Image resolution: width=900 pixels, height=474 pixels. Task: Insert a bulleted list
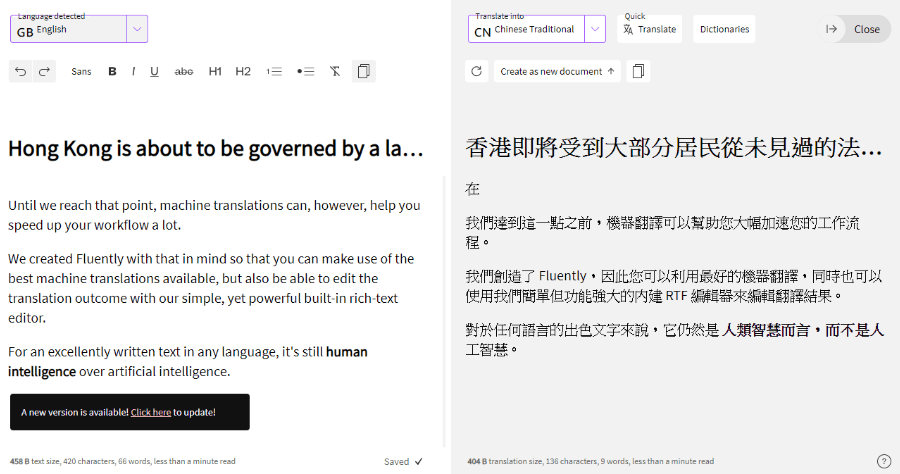point(305,71)
